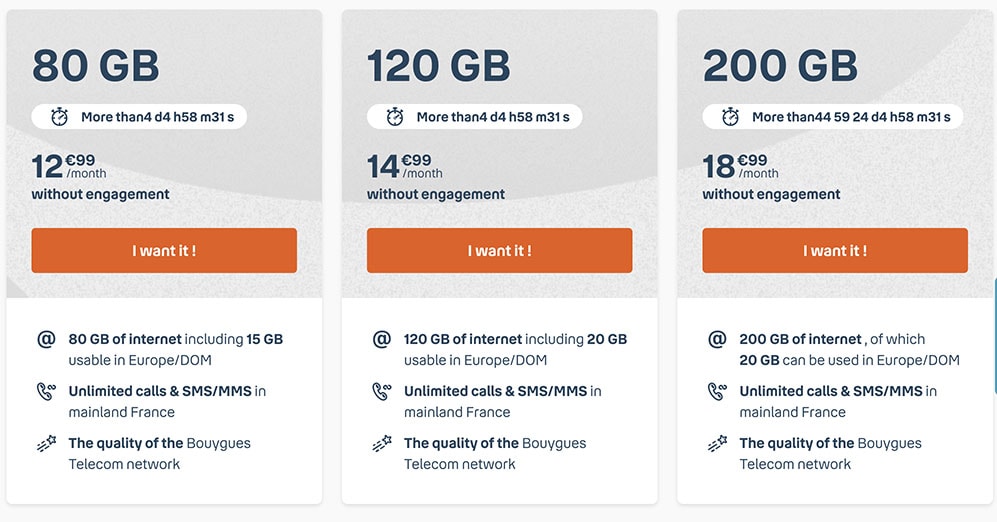Screen dimensions: 997x522
Task: Click the phone calls icon in the 200 GB card
Action: pyautogui.click(x=717, y=391)
